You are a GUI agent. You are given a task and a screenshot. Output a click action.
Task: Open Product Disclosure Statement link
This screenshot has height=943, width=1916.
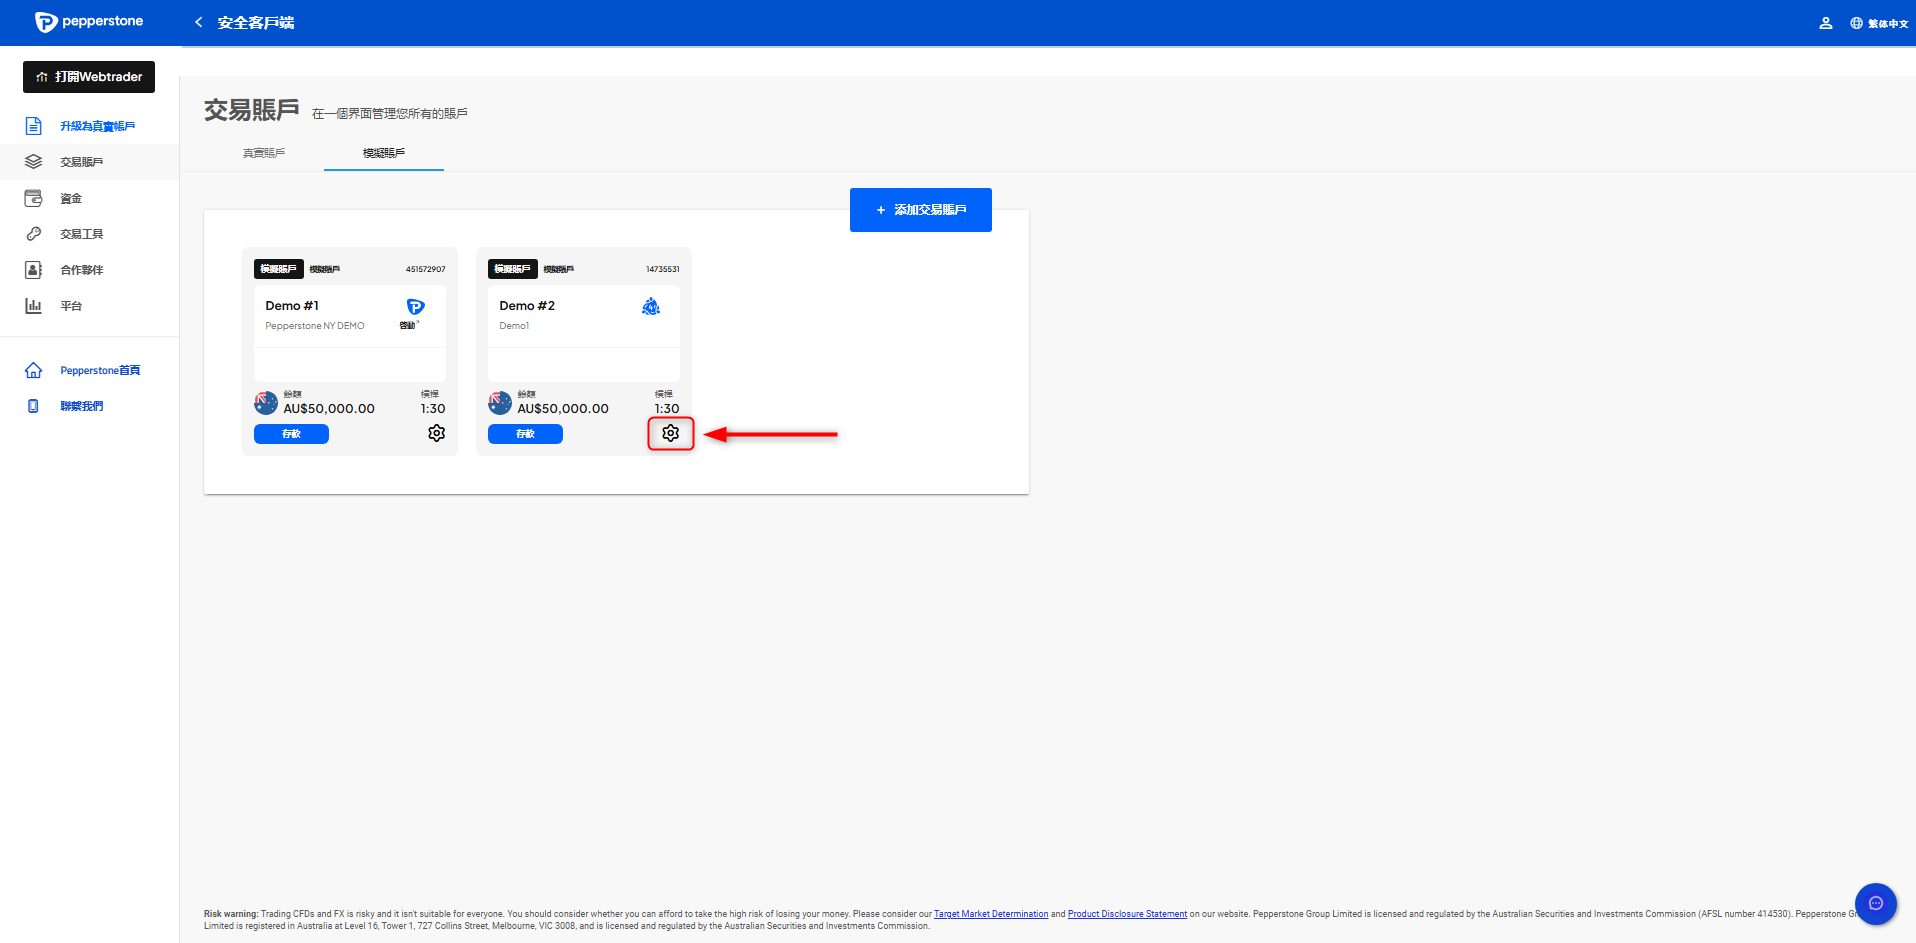click(1127, 914)
